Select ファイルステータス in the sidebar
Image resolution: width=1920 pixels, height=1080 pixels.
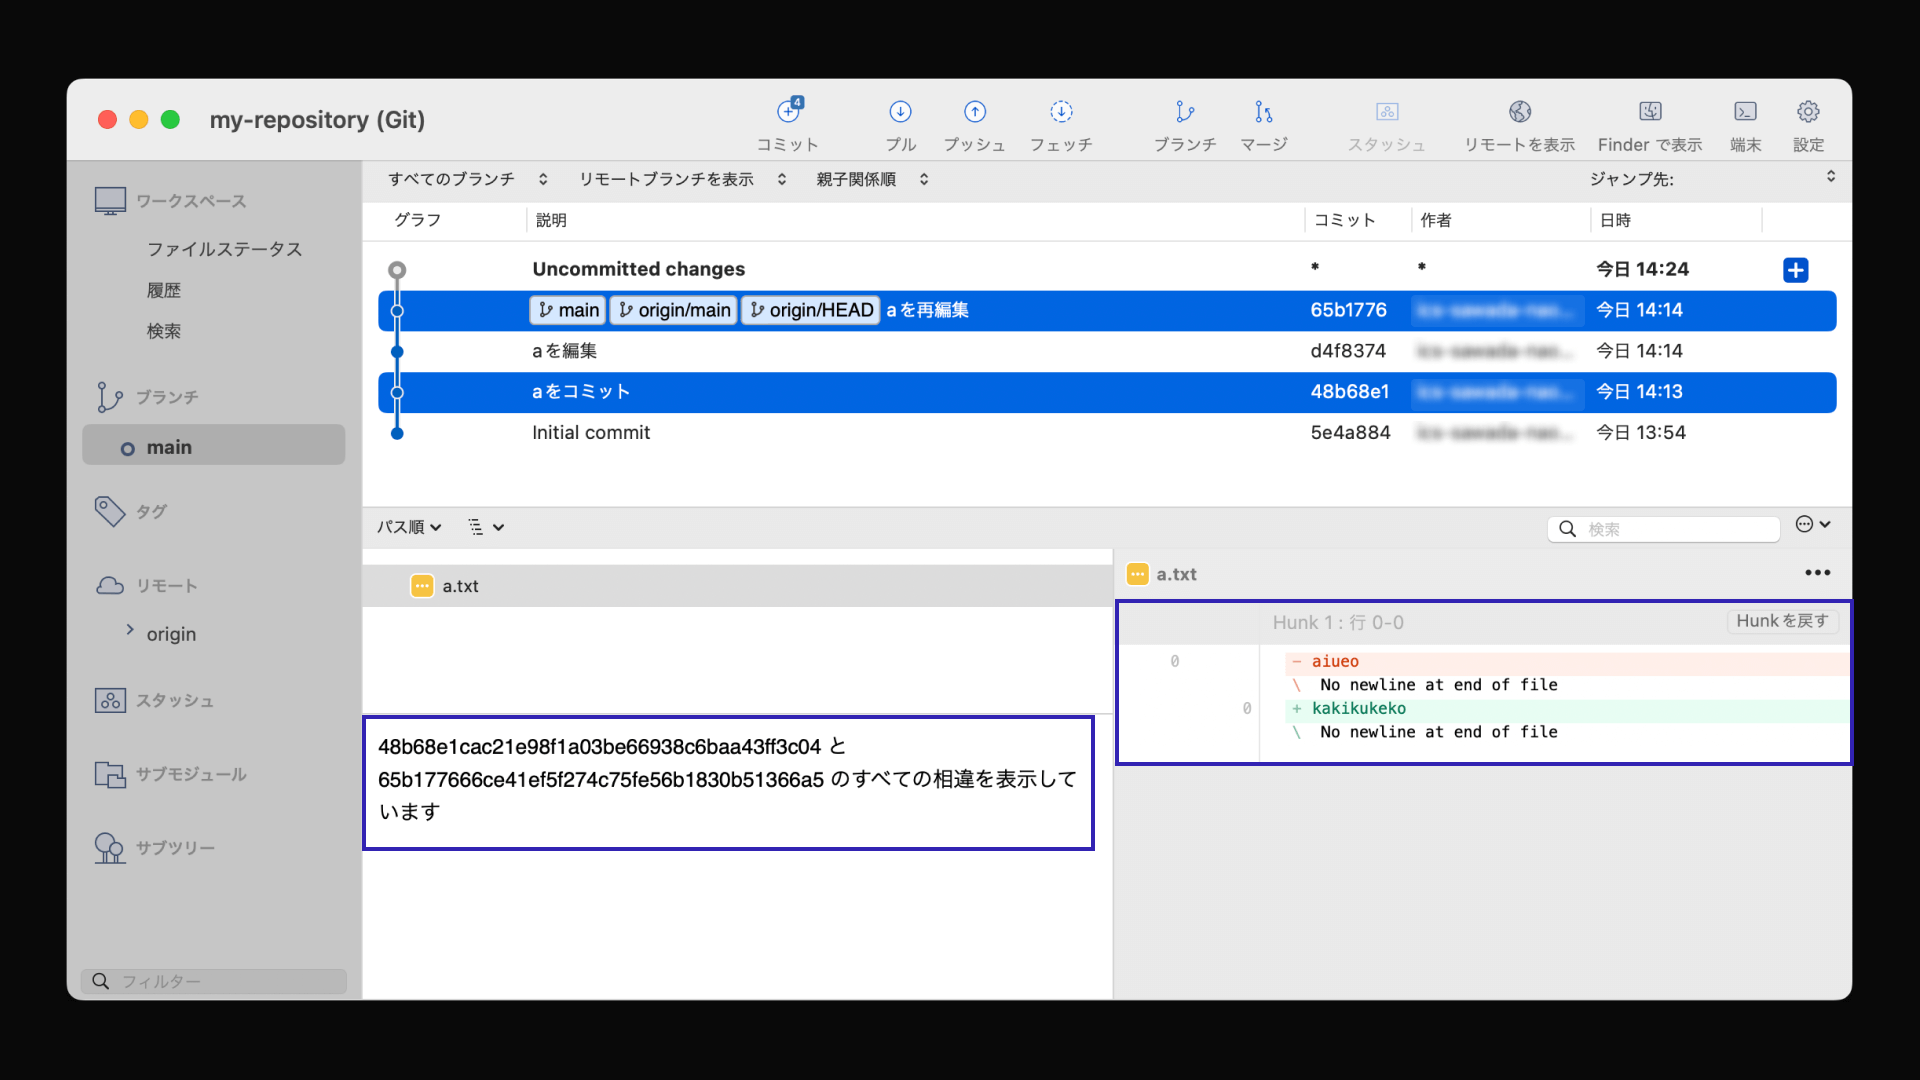coord(224,249)
